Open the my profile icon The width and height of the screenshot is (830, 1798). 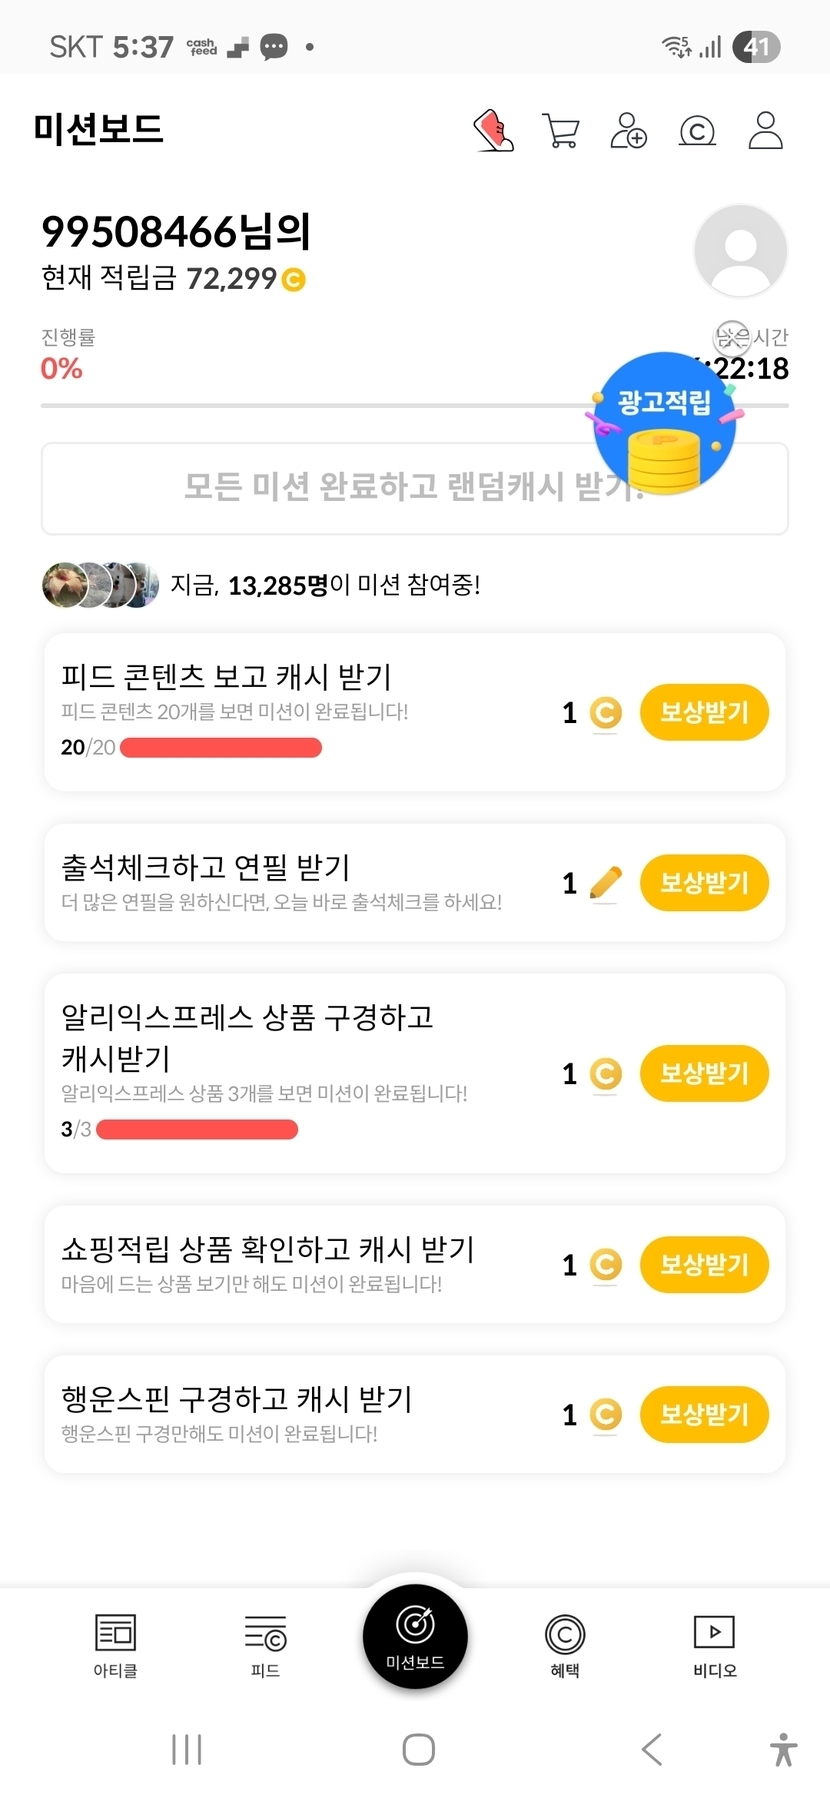tap(765, 131)
